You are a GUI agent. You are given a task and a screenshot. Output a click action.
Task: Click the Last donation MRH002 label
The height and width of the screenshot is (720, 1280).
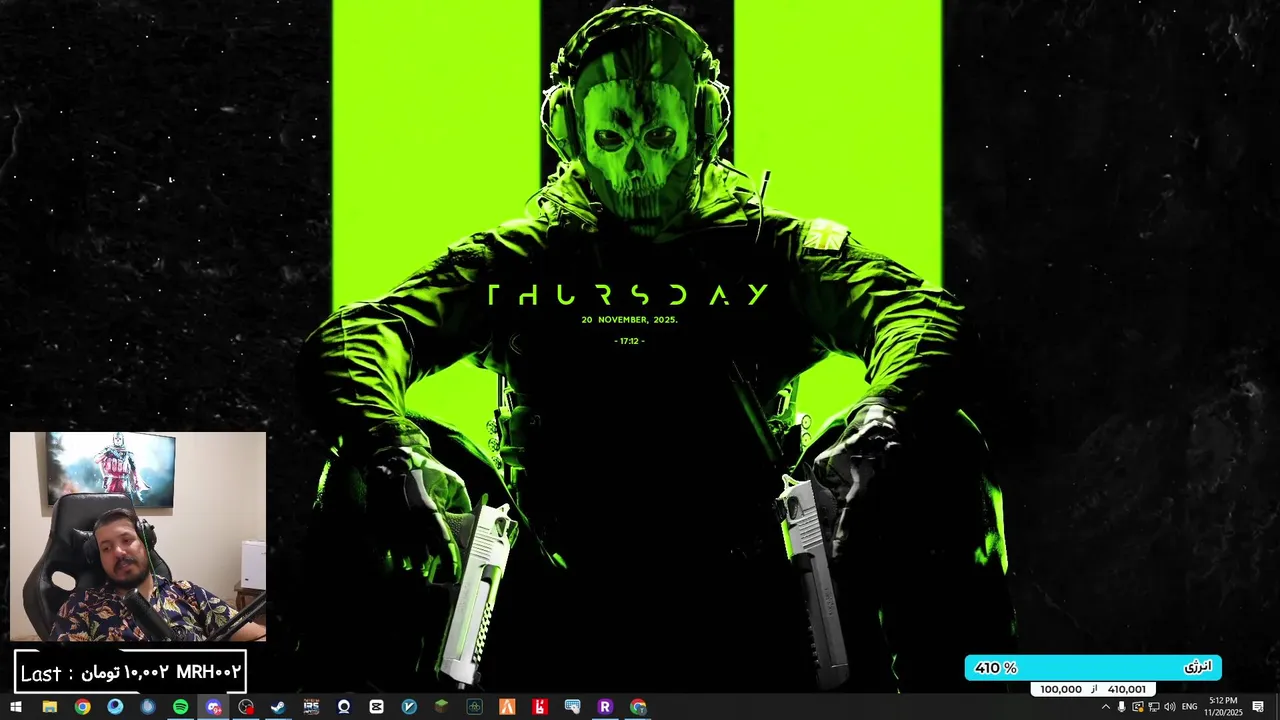tap(130, 672)
